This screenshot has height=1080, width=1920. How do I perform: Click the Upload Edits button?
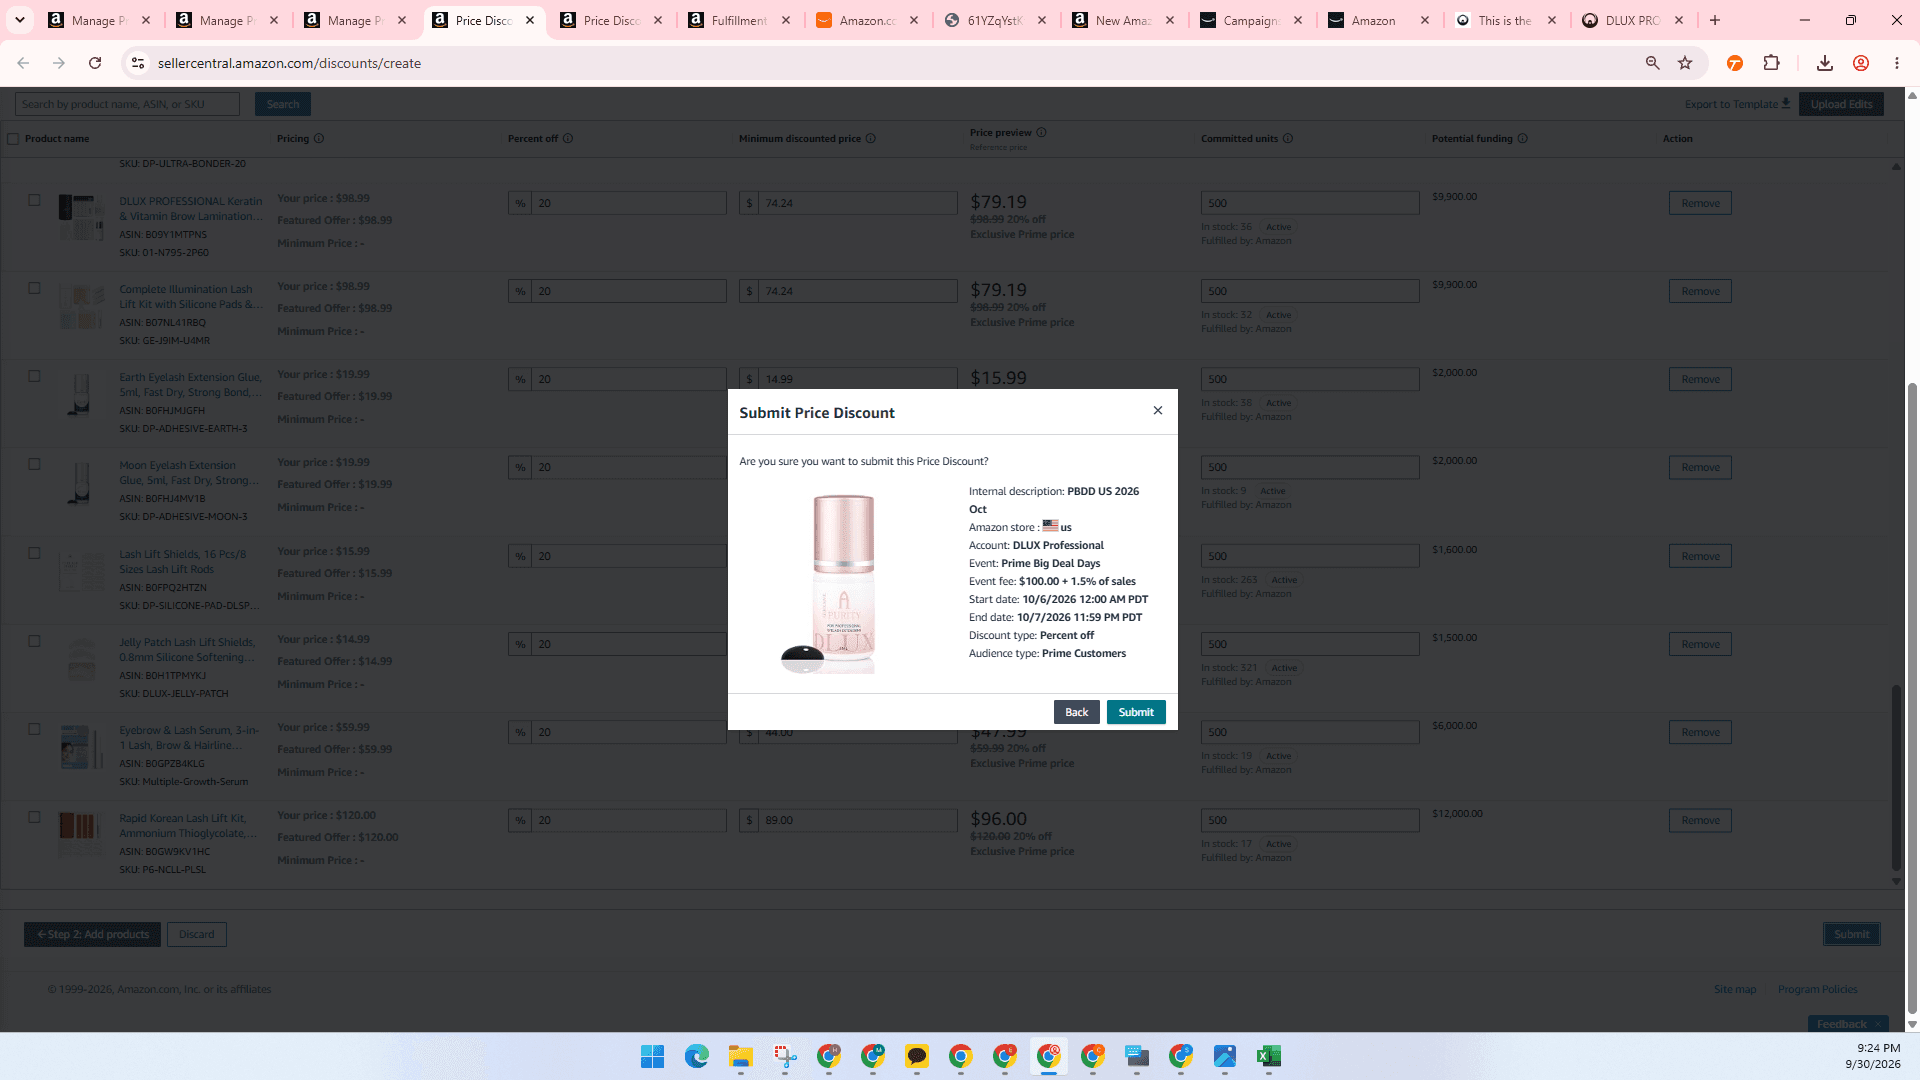1841,104
